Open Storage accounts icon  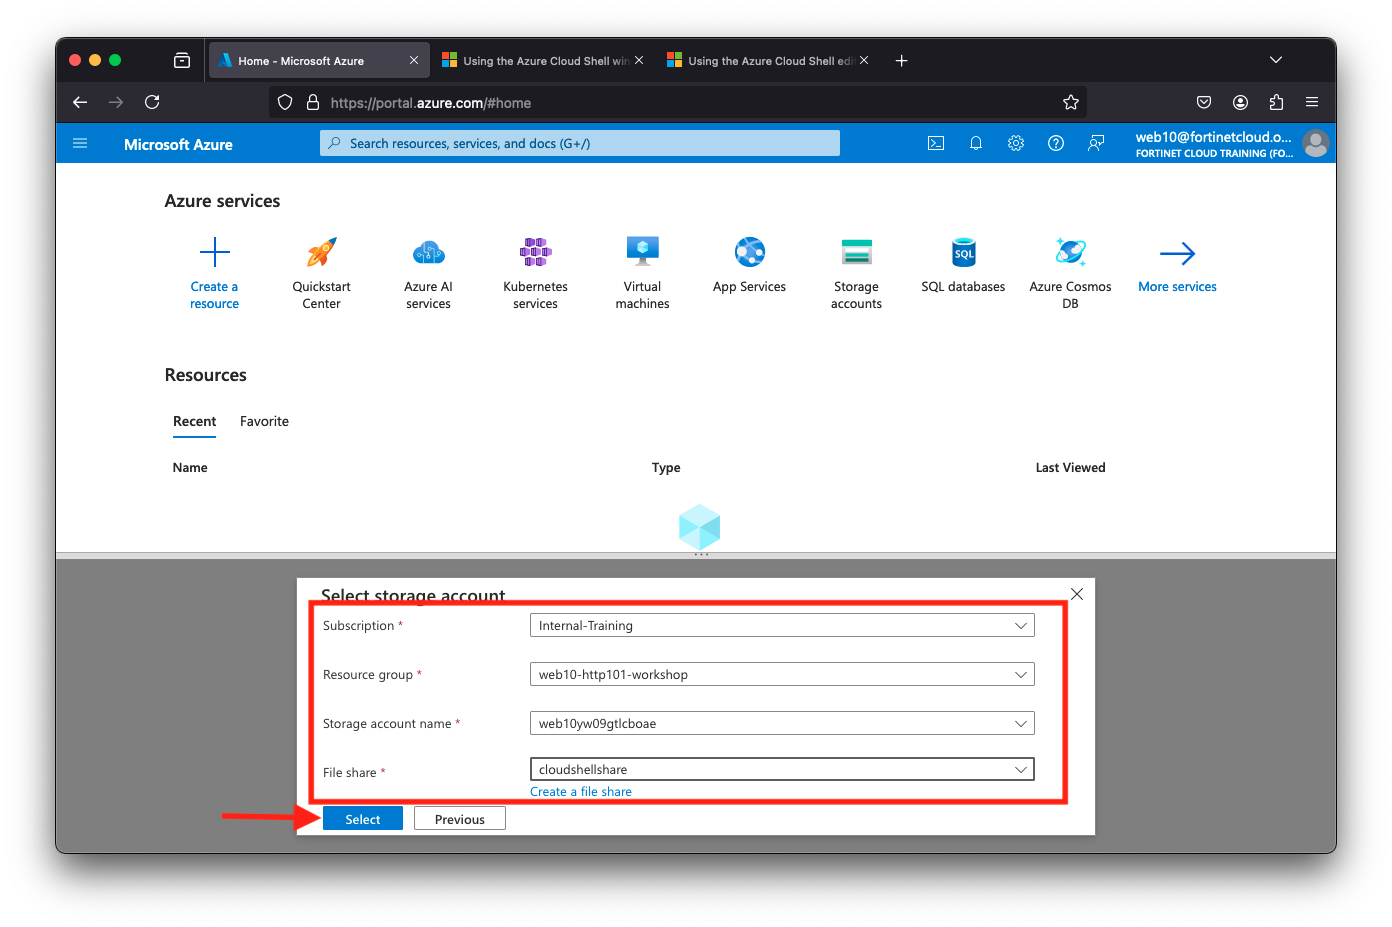(x=857, y=252)
